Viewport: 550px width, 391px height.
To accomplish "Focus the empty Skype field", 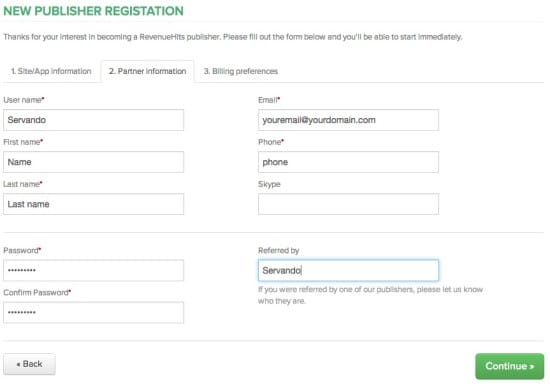I will coord(348,204).
